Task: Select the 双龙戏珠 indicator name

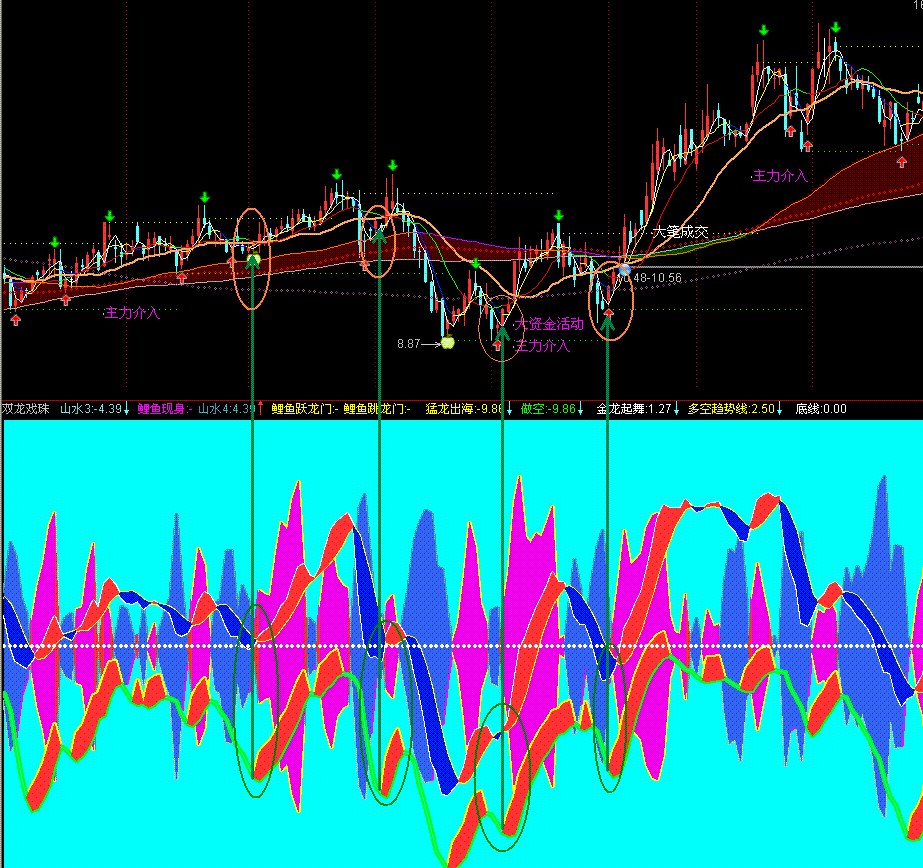Action: (x=25, y=408)
